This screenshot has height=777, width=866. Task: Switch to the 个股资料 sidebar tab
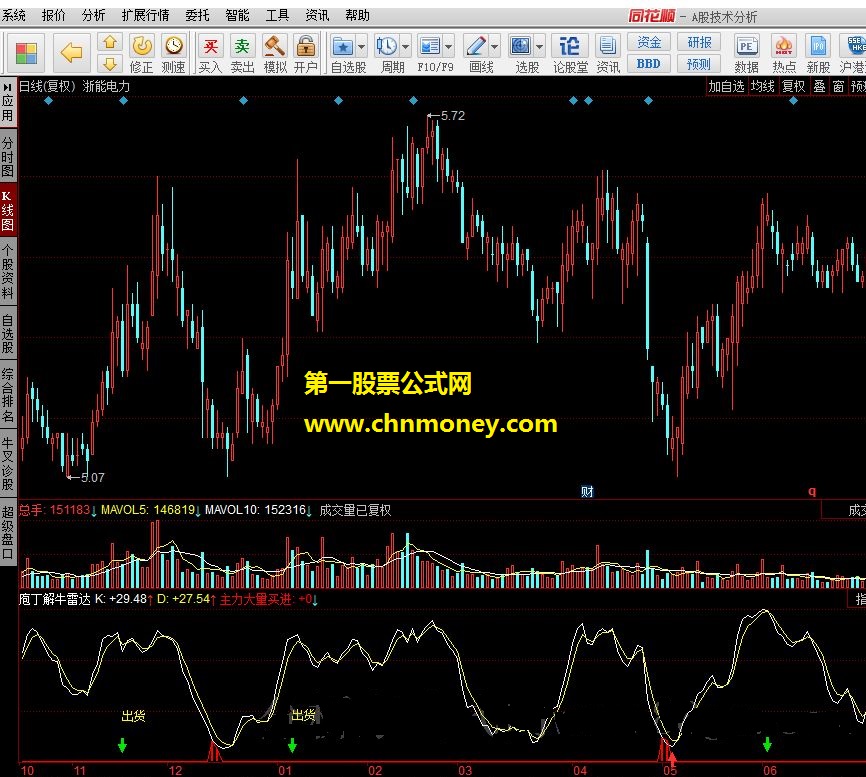coord(8,271)
